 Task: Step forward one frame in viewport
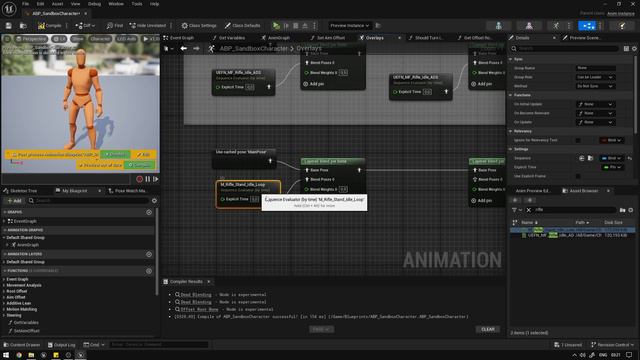(x=156, y=179)
